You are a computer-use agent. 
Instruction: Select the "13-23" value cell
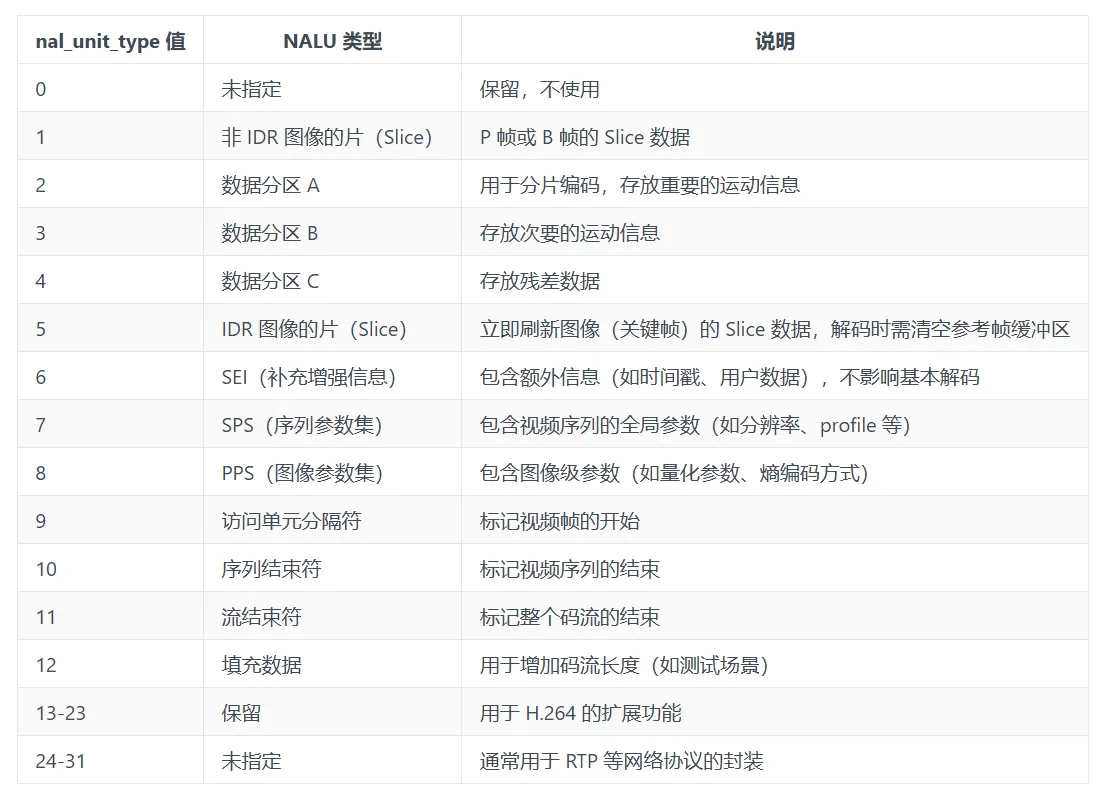(x=61, y=713)
